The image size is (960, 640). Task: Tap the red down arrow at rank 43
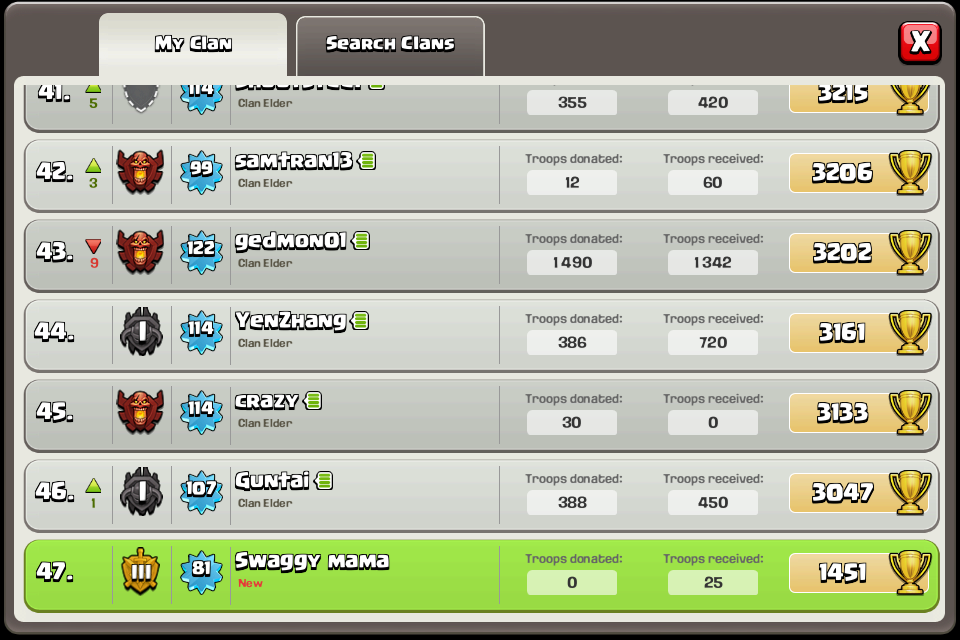coord(94,246)
